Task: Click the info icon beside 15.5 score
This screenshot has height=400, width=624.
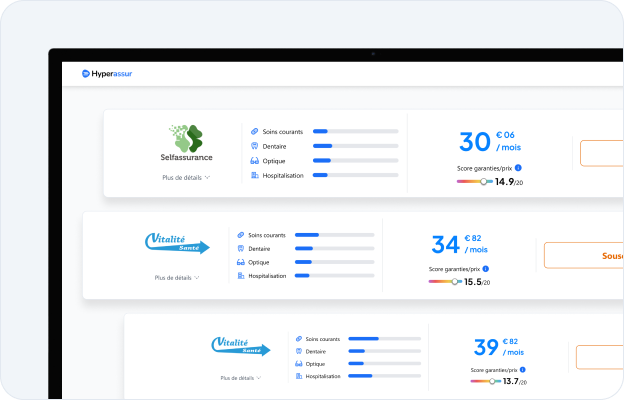Action: pyautogui.click(x=486, y=268)
